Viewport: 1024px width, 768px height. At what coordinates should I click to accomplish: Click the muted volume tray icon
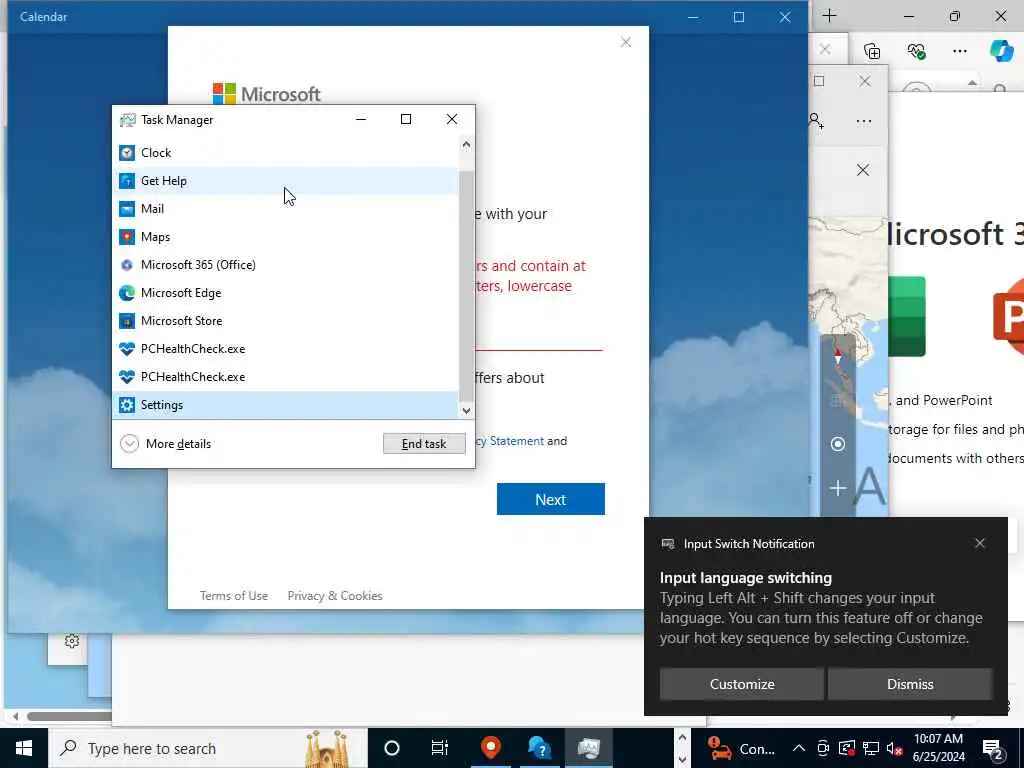pyautogui.click(x=894, y=748)
